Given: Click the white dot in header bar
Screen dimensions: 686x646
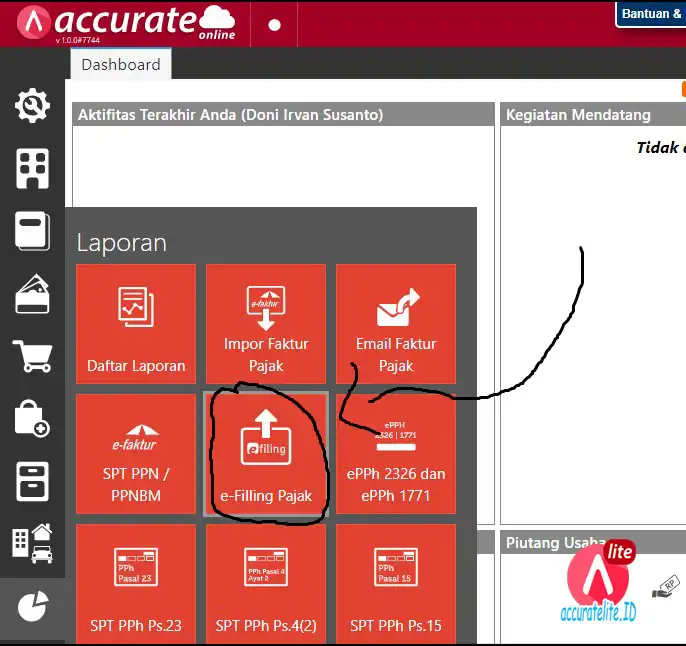Looking at the screenshot, I should [x=274, y=25].
